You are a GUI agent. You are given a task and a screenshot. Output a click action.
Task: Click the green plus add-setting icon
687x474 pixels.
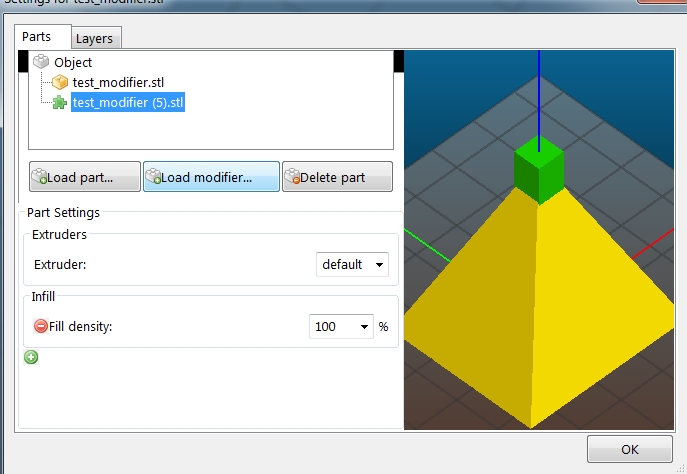coord(31,357)
